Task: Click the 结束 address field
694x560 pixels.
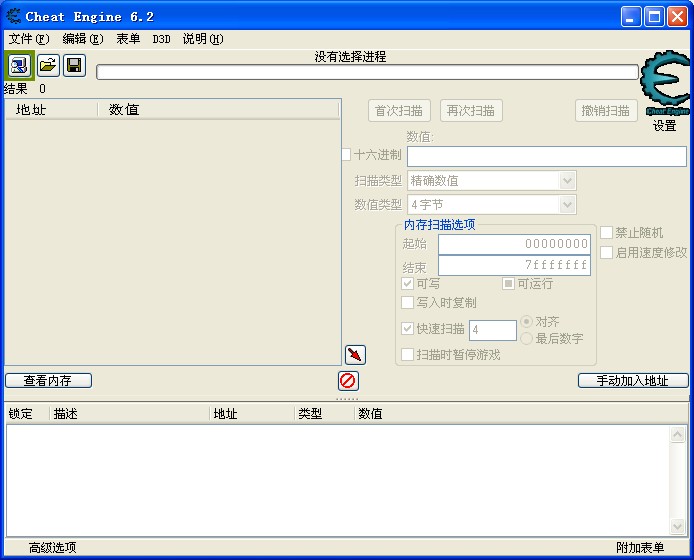Action: 514,265
